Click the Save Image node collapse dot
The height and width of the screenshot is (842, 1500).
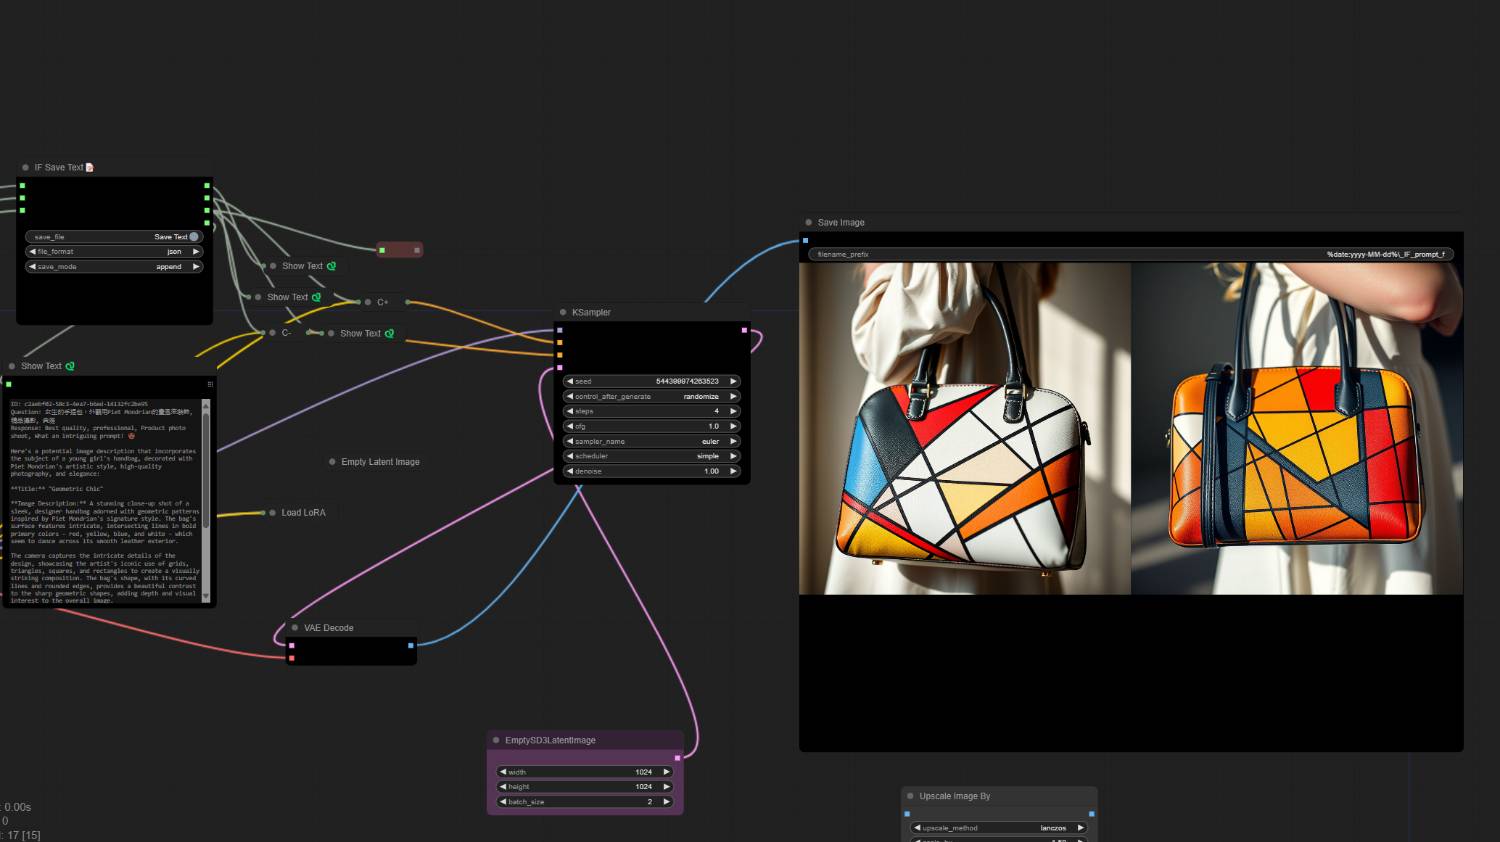[x=809, y=223]
